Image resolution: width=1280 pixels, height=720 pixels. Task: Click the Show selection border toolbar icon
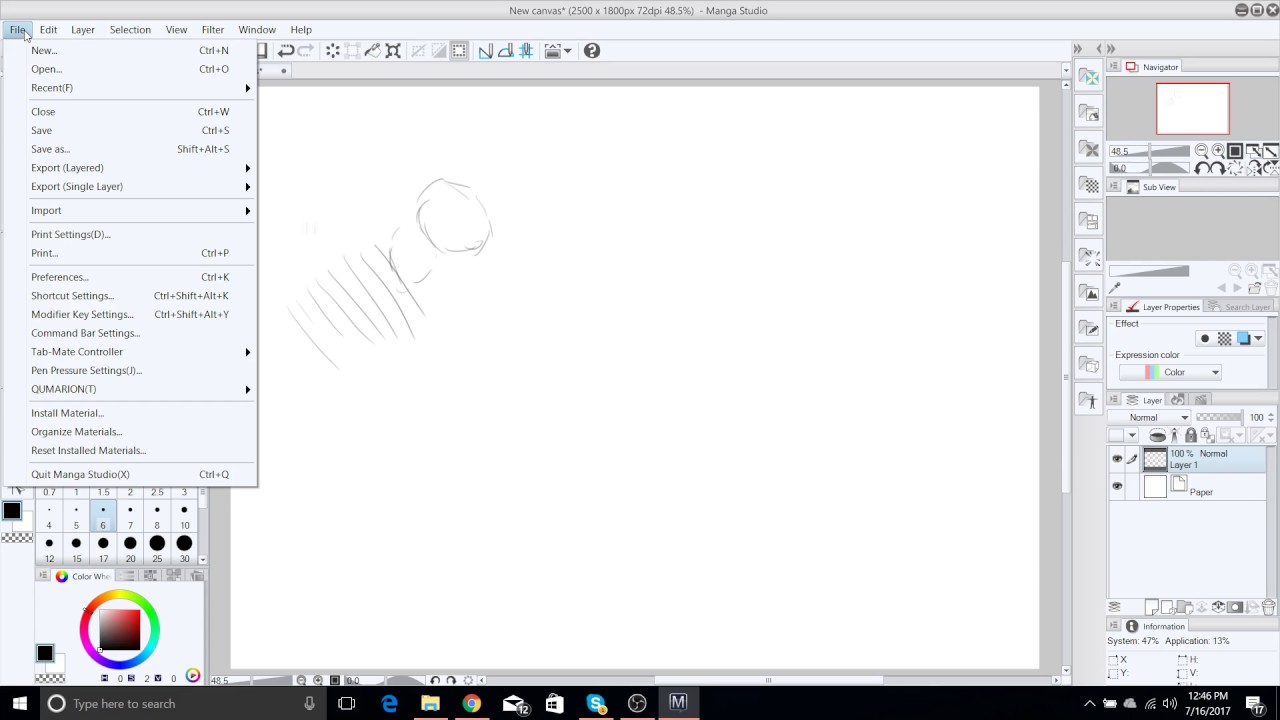[459, 51]
